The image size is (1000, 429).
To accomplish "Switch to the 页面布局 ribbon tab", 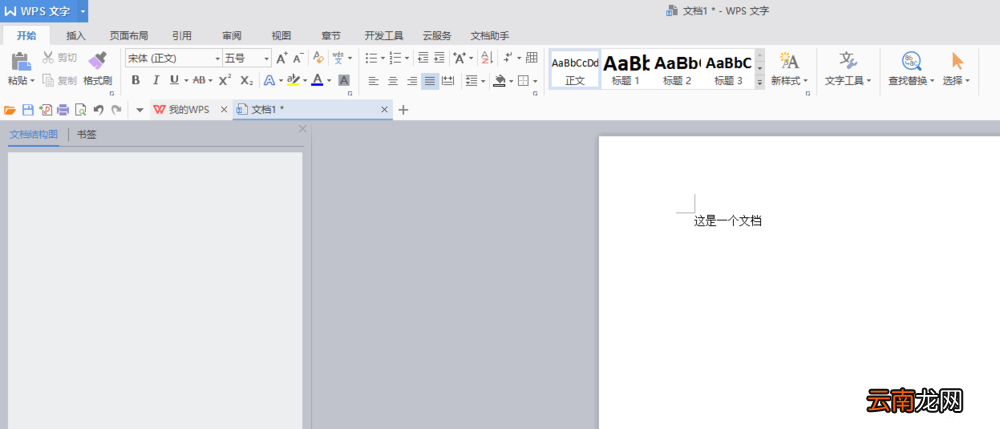I will 129,36.
